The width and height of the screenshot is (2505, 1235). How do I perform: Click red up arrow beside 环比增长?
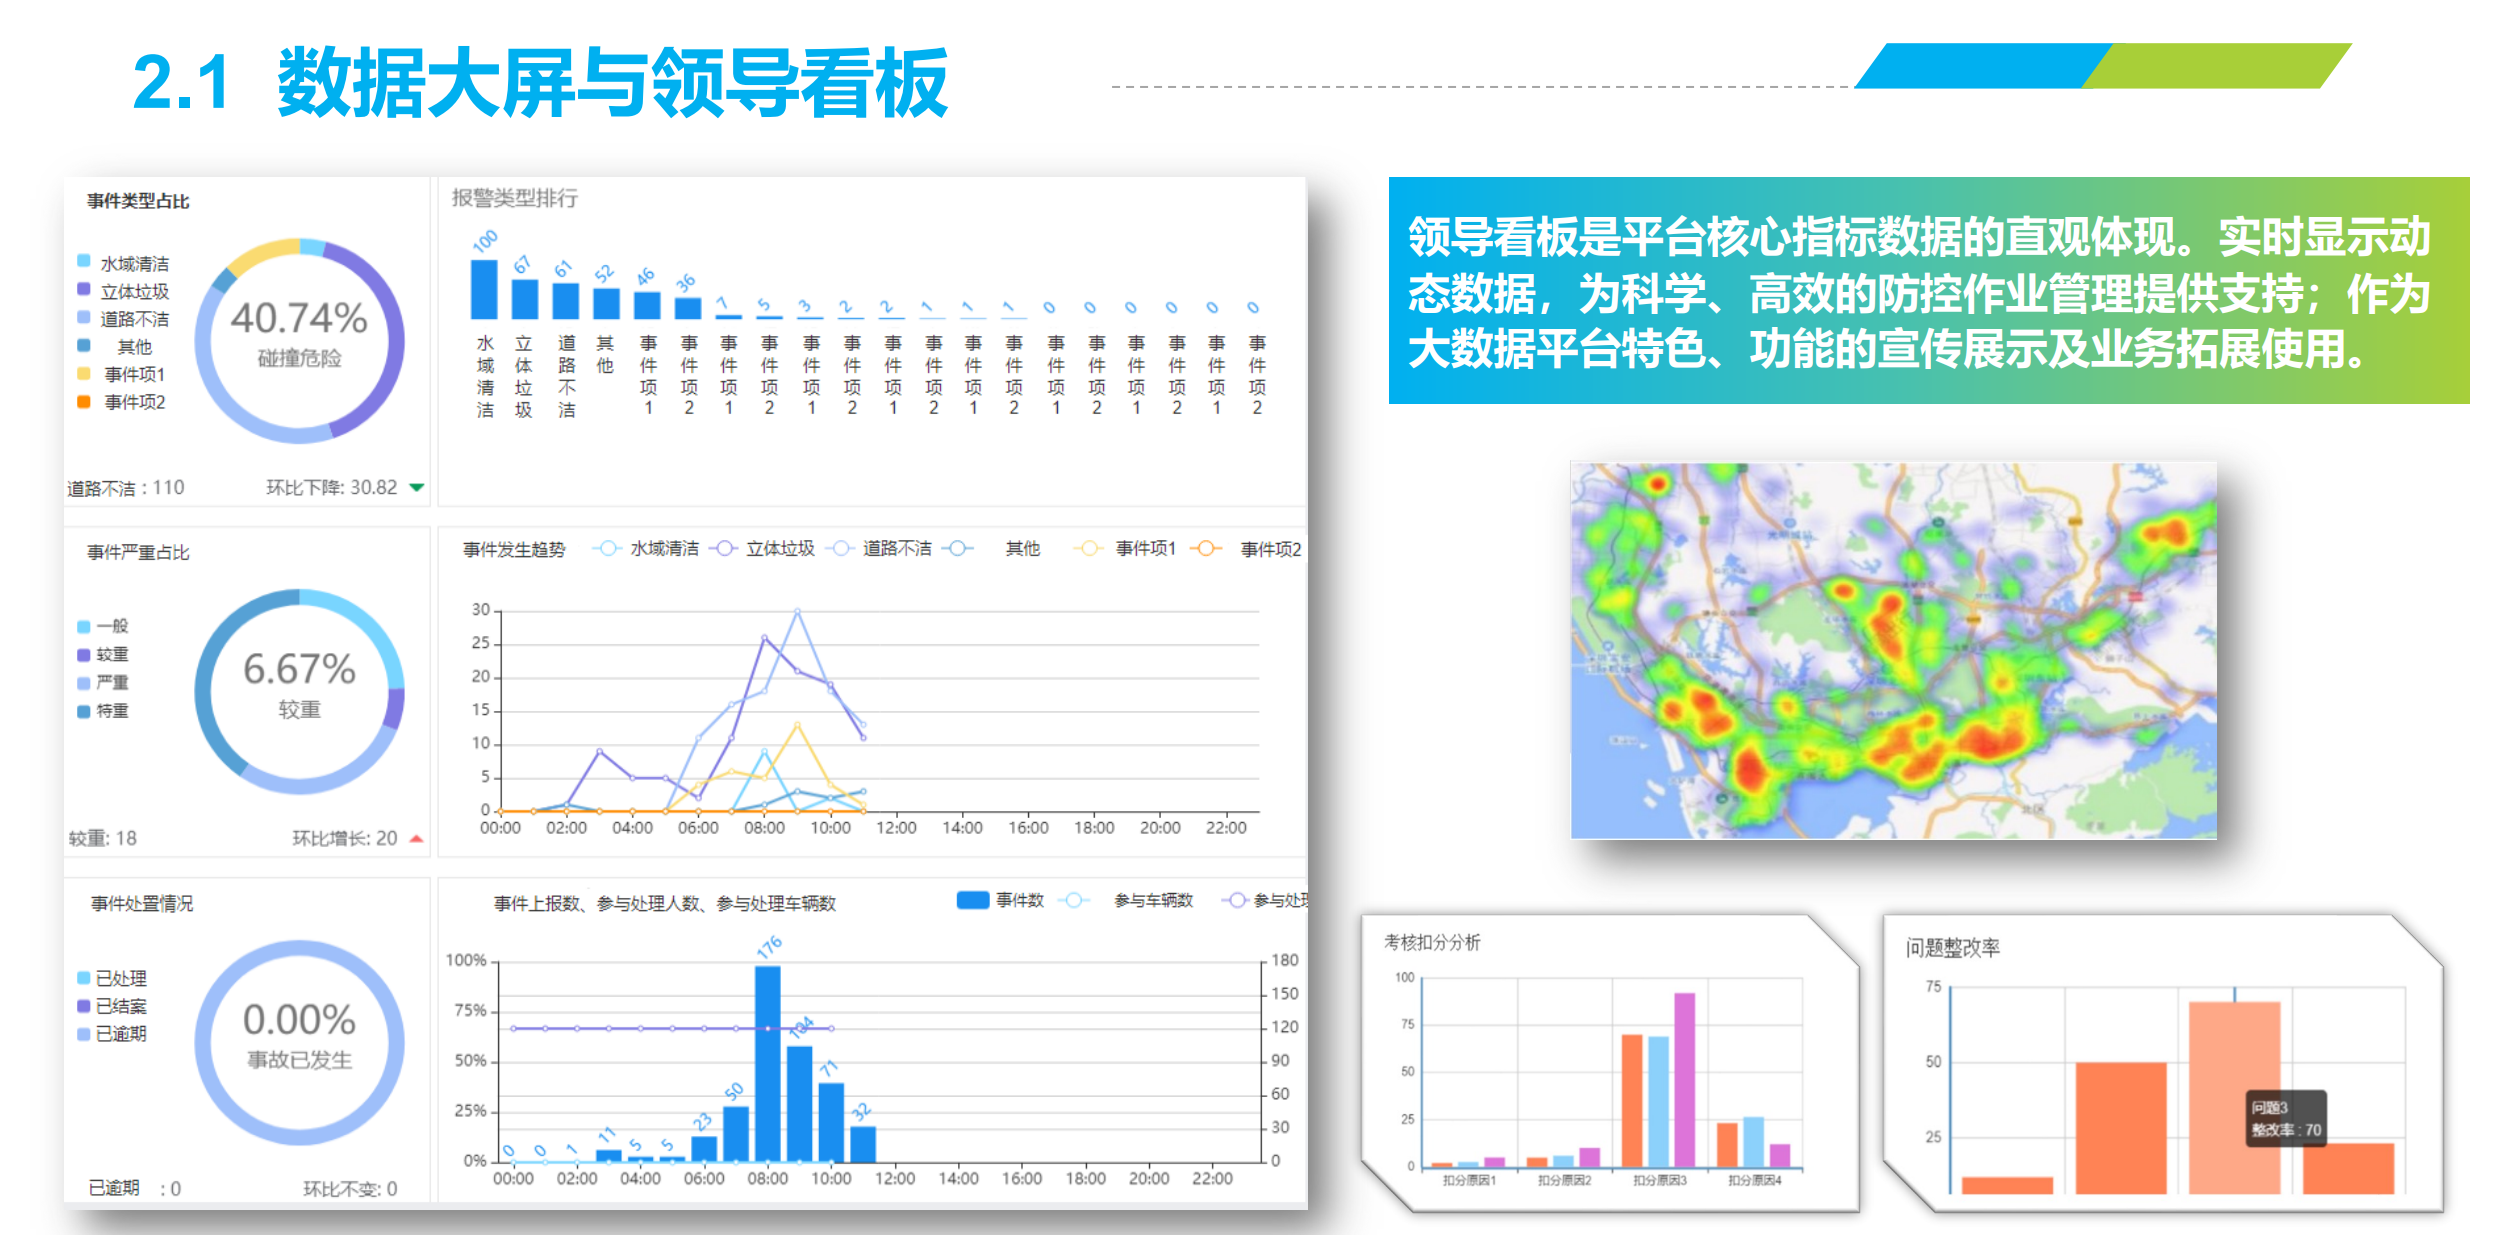(x=417, y=839)
